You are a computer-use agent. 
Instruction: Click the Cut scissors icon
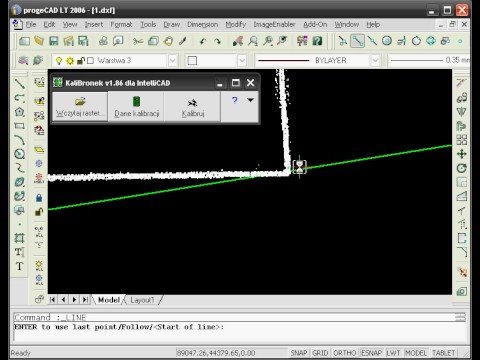[138, 41]
